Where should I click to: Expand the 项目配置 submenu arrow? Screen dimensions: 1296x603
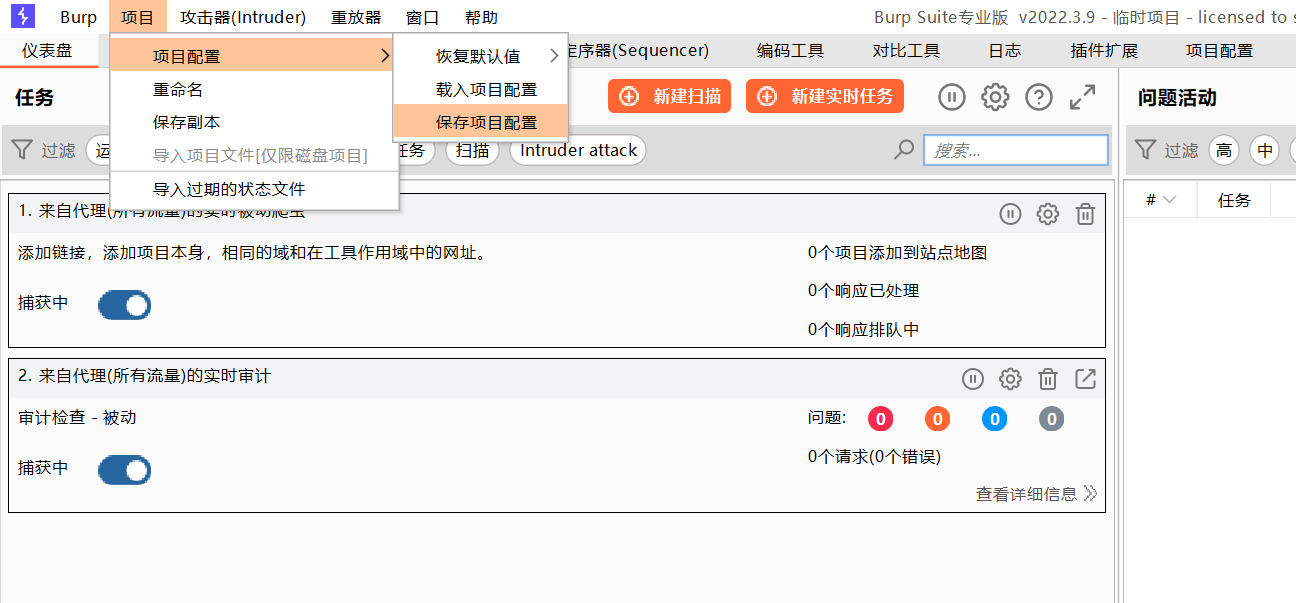(385, 56)
